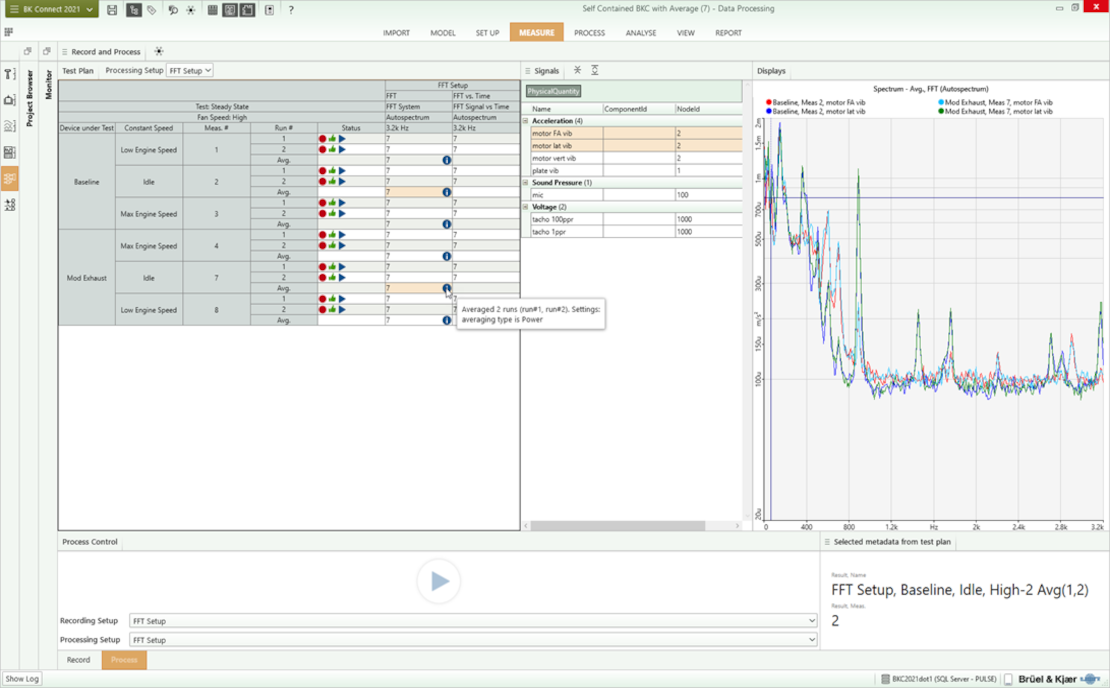Screen dimensions: 1110x688
Task: Click thumbs-up icon for Mod Exhaust Idle run 2
Action: click(332, 278)
